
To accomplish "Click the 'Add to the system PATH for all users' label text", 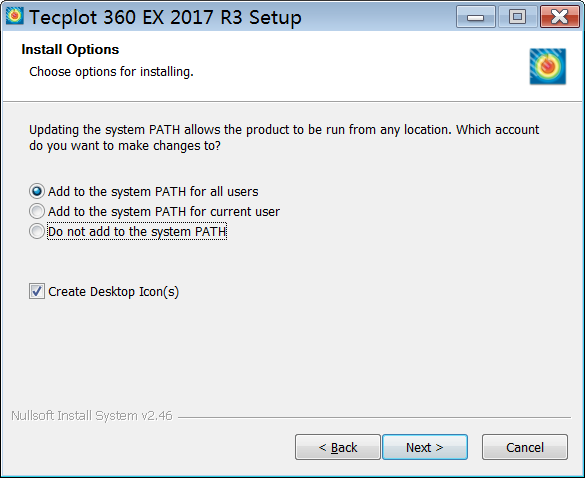I will coord(153,192).
